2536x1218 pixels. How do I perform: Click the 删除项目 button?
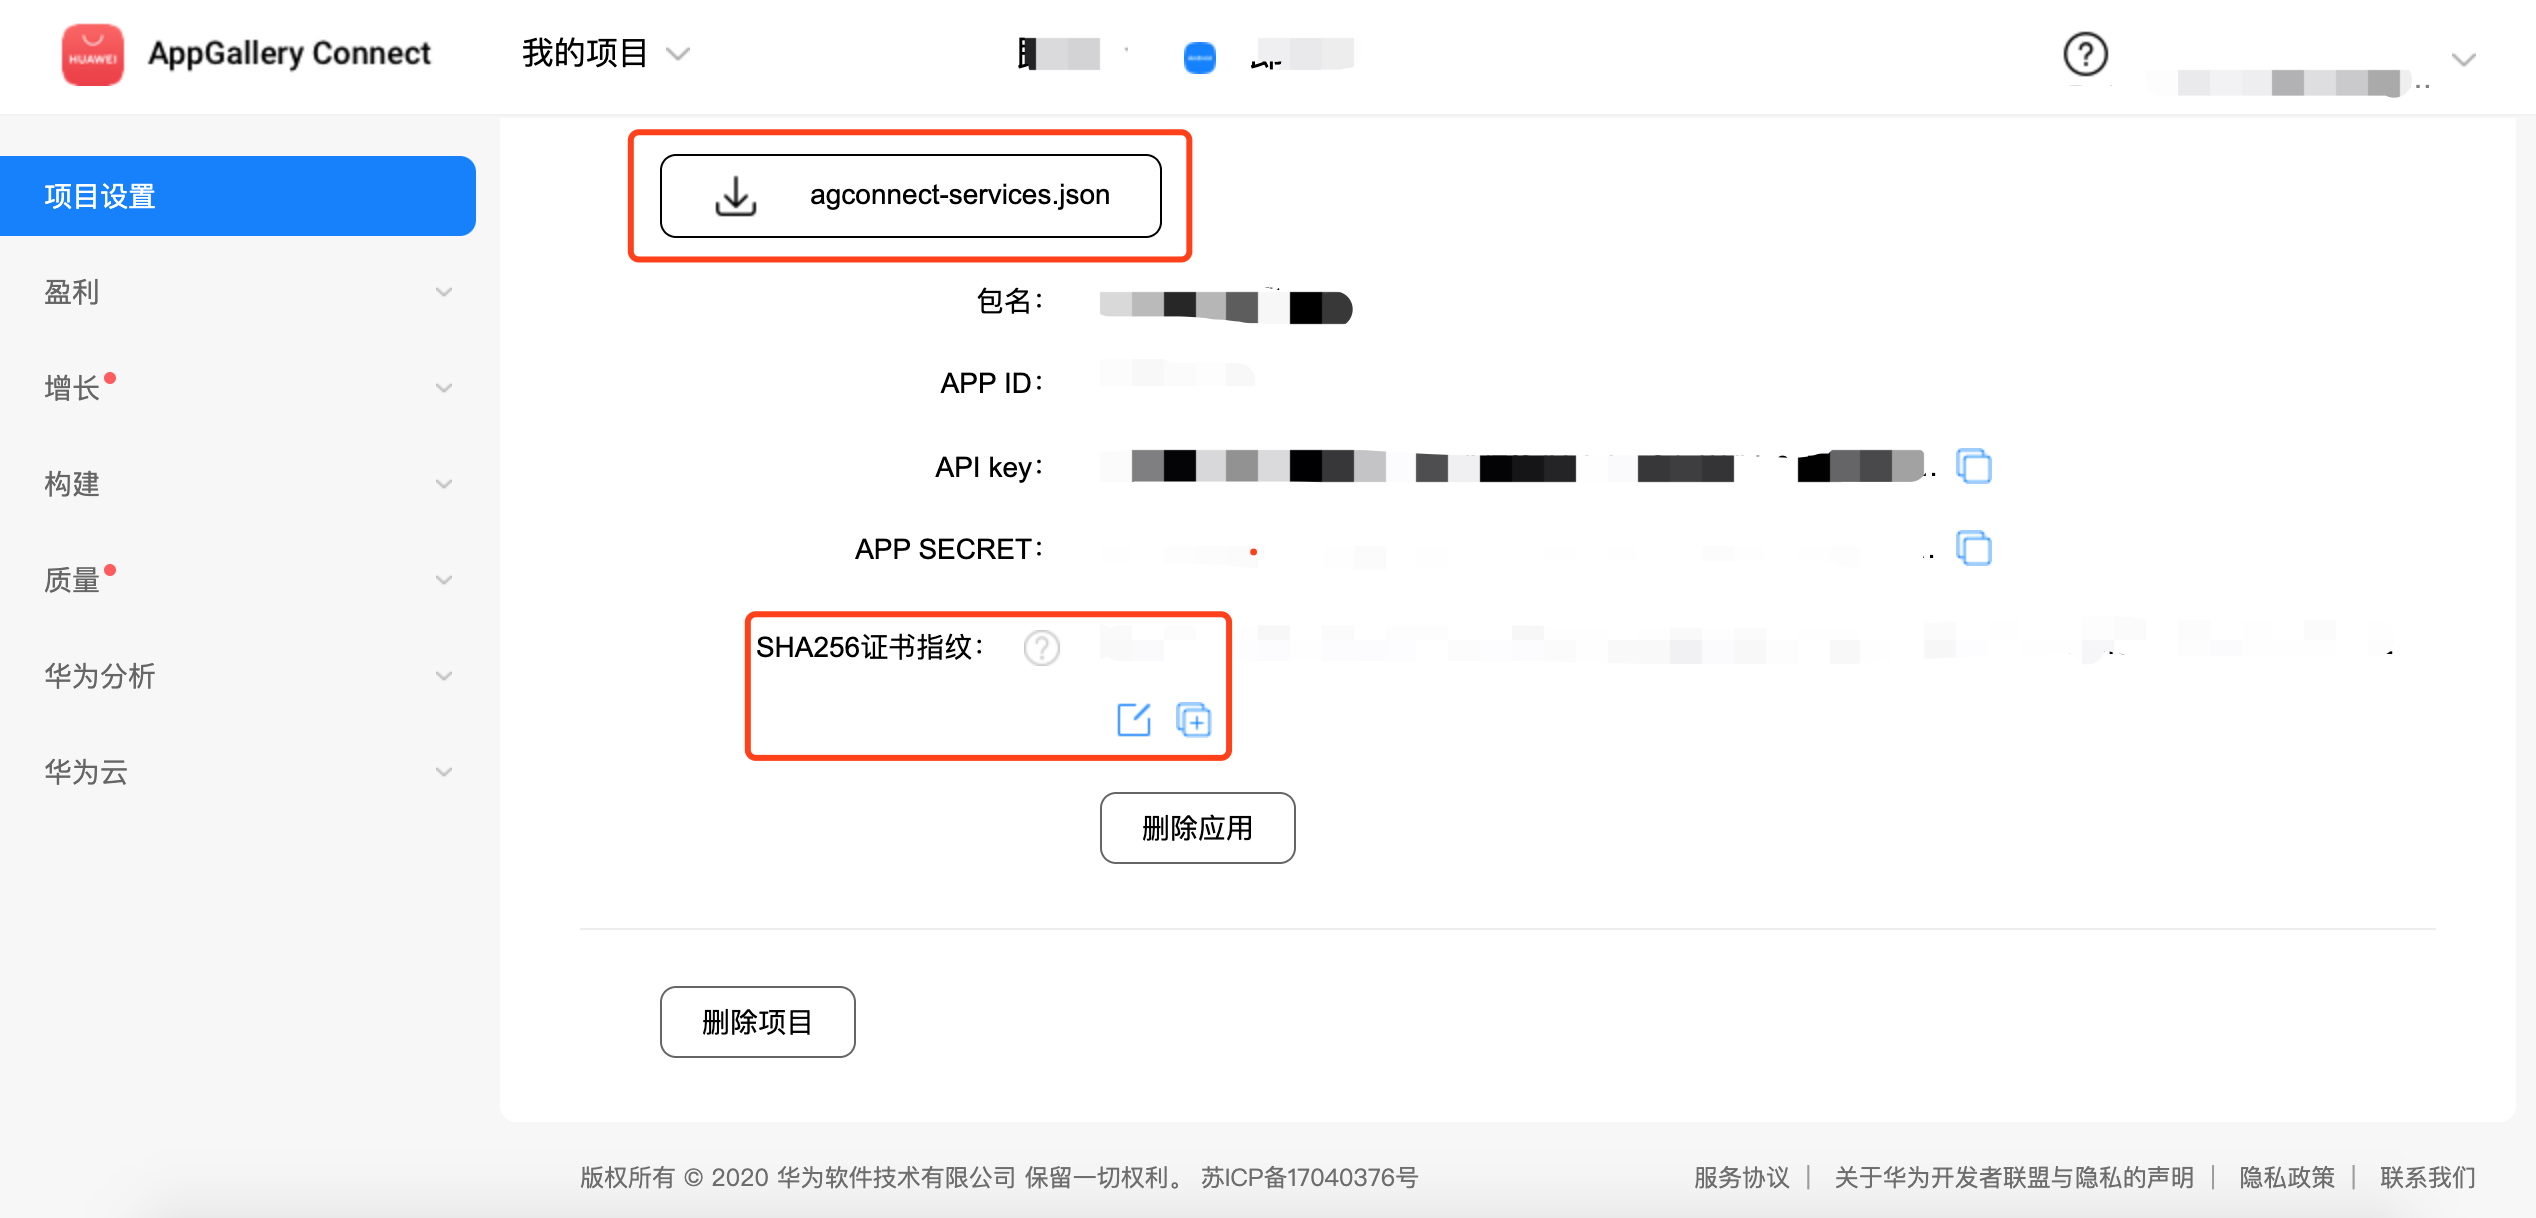click(x=757, y=1022)
